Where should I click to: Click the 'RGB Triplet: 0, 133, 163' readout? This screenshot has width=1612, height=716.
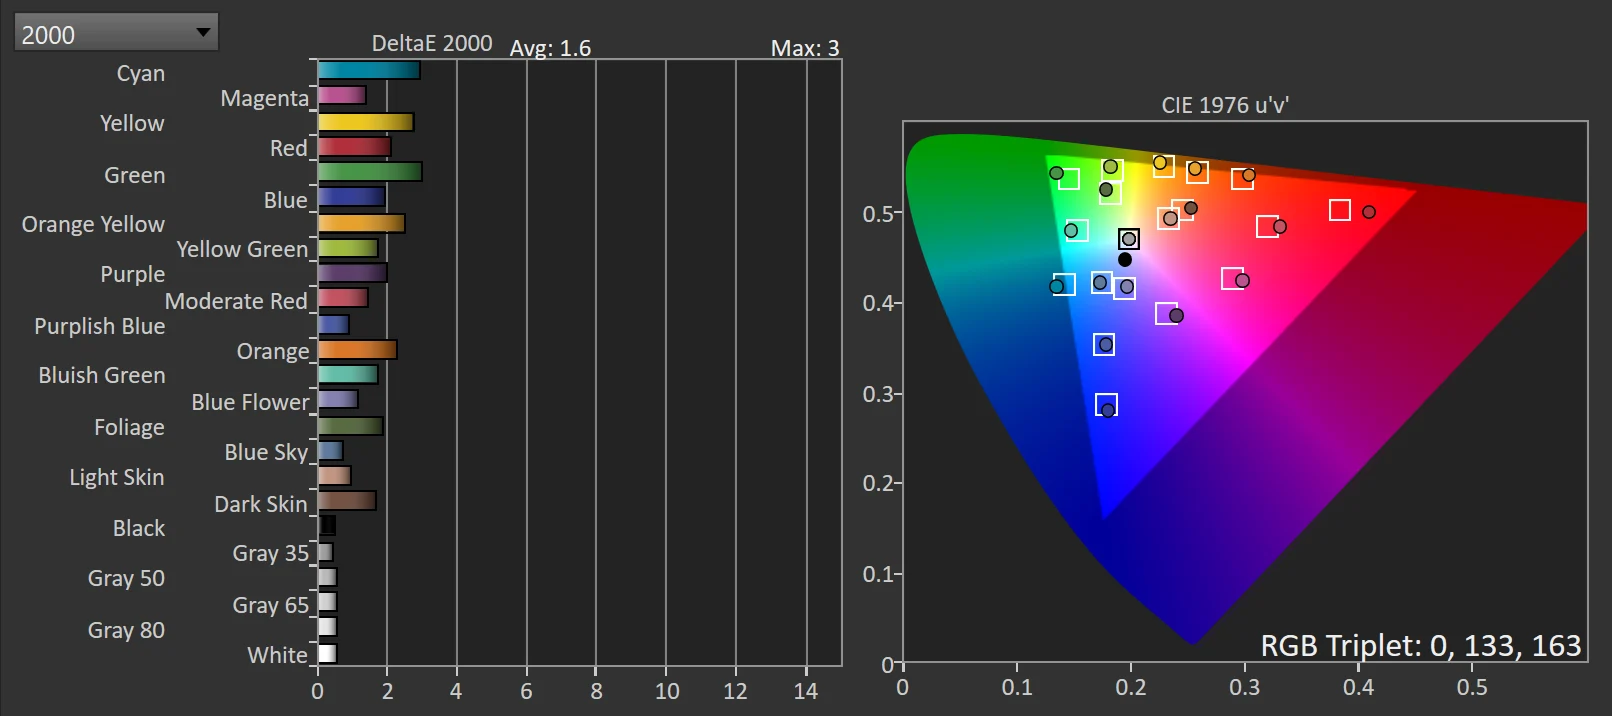[x=1421, y=646]
